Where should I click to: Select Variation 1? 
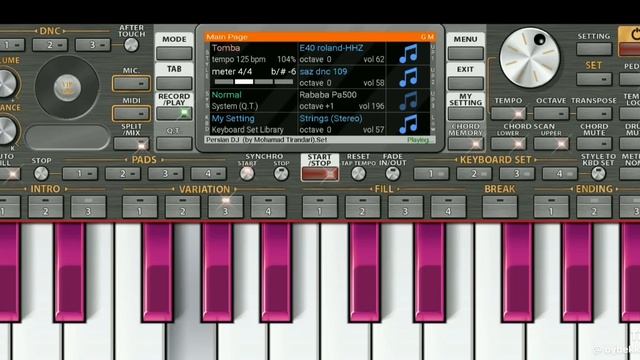pyautogui.click(x=140, y=207)
